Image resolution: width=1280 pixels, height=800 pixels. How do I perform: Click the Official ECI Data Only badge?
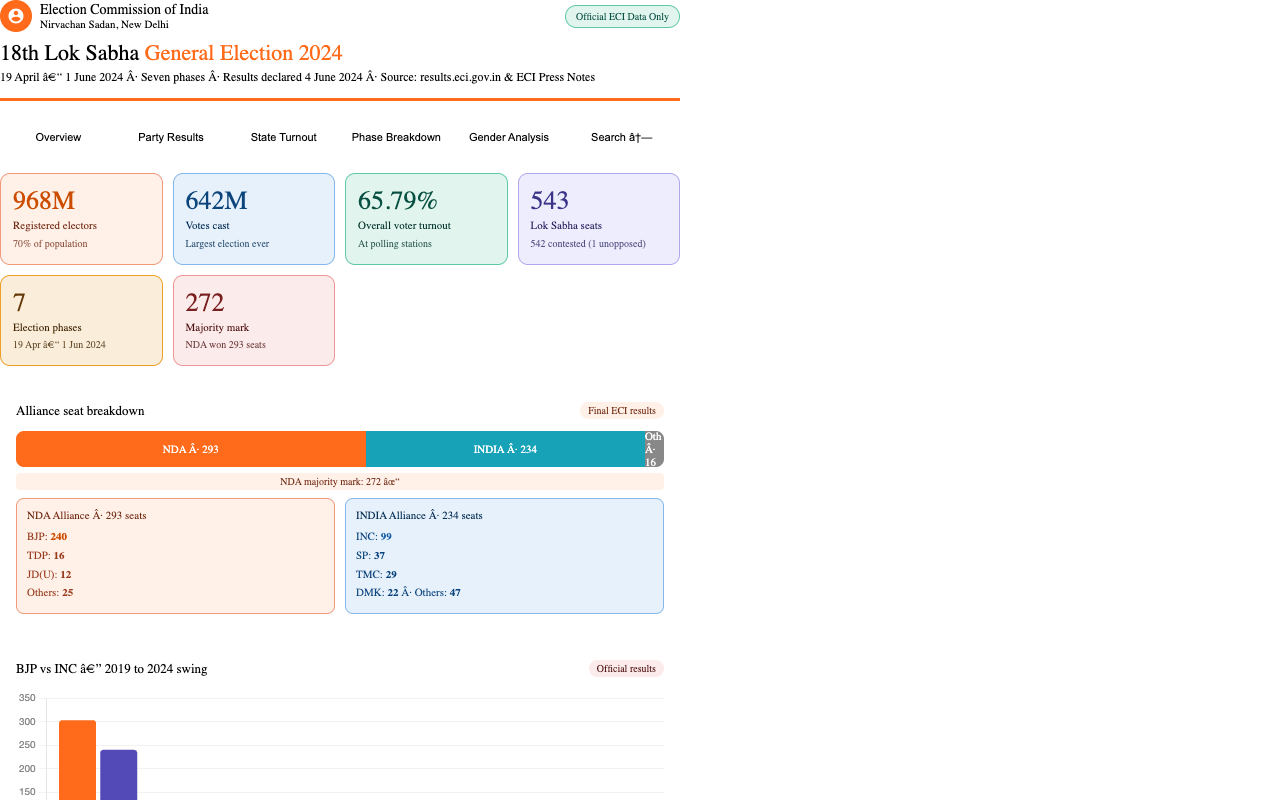point(622,17)
